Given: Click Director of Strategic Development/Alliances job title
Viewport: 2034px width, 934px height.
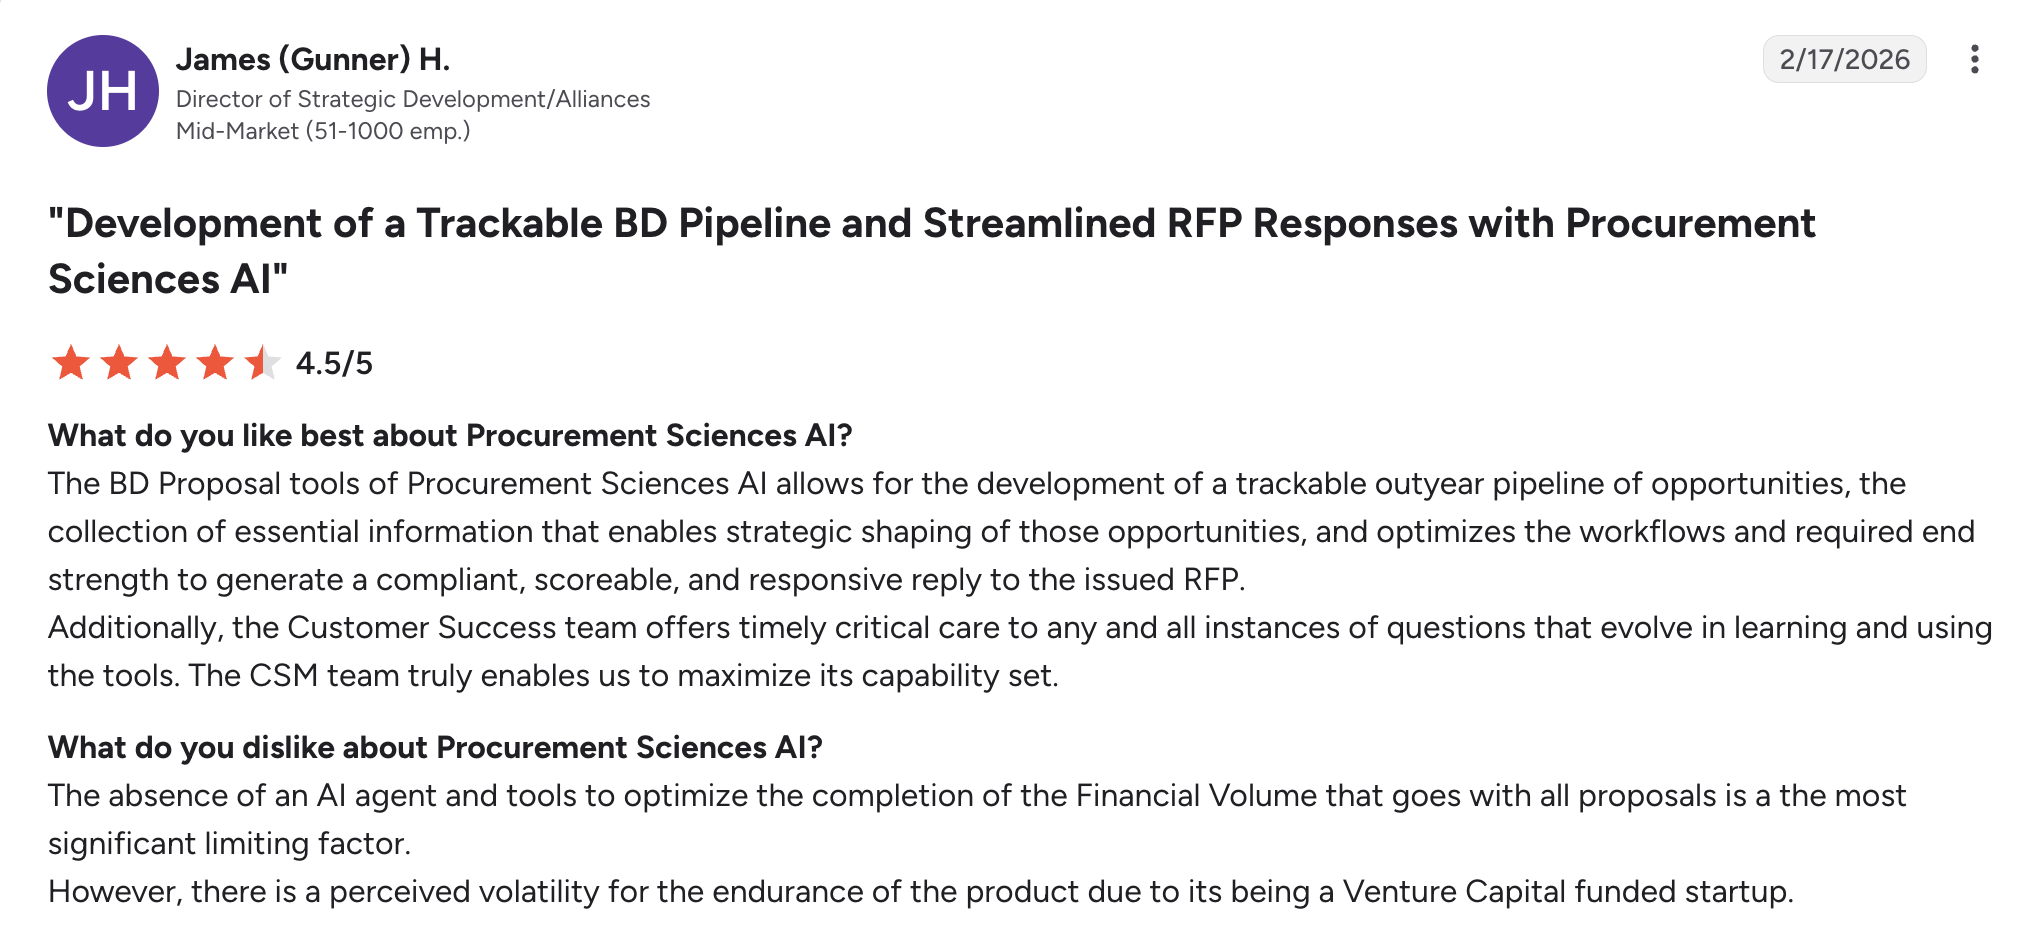Looking at the screenshot, I should (413, 99).
